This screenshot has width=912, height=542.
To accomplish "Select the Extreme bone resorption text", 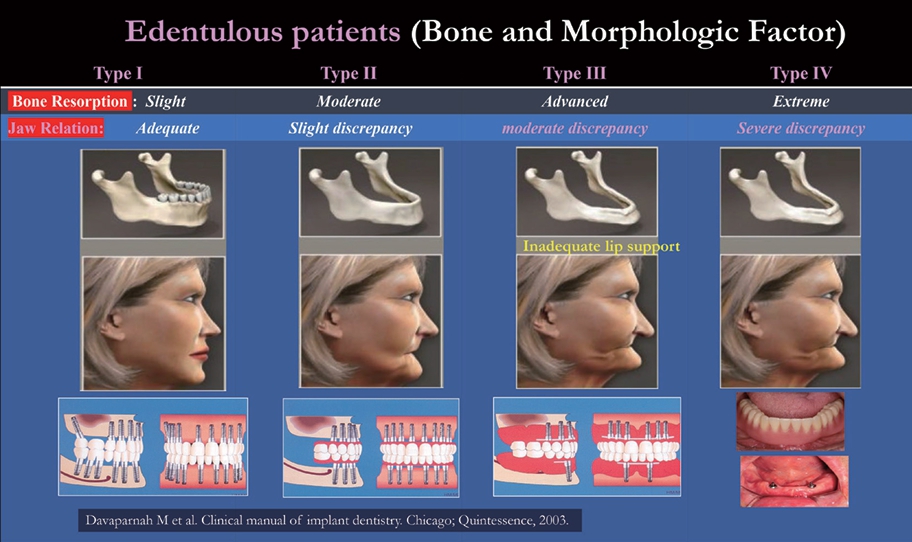I will 800,101.
